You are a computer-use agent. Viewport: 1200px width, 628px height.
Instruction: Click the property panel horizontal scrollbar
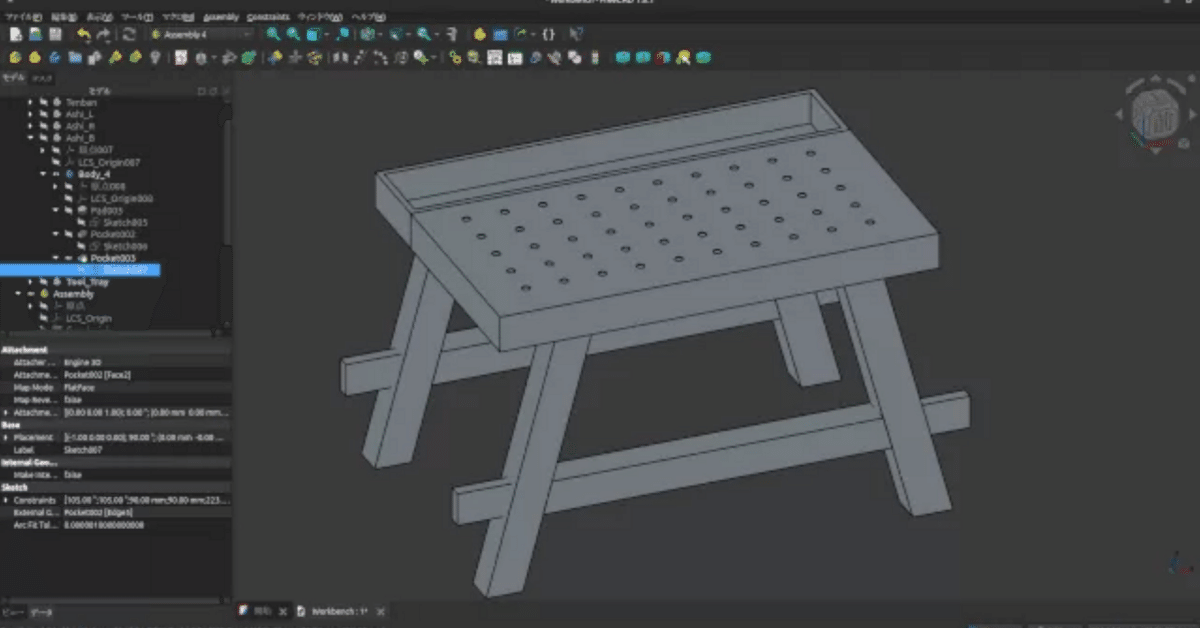point(115,599)
